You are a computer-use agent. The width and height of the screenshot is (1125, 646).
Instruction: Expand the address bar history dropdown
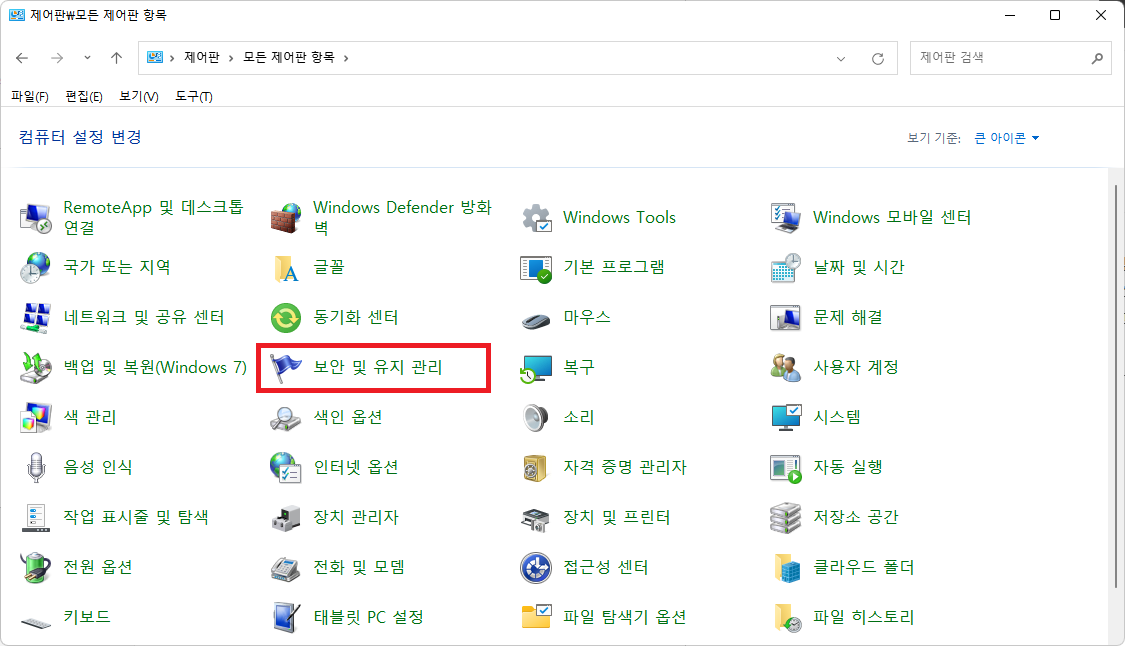841,59
